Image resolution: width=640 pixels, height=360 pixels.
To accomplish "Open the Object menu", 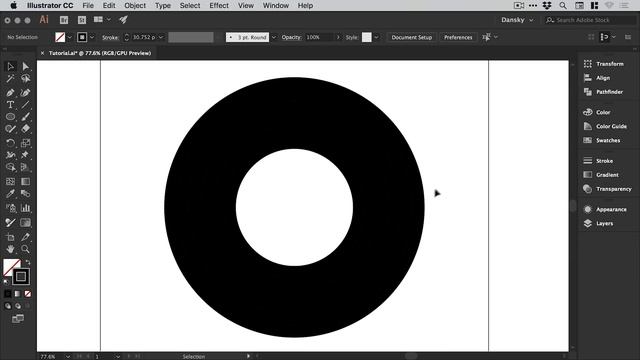I will click(135, 6).
